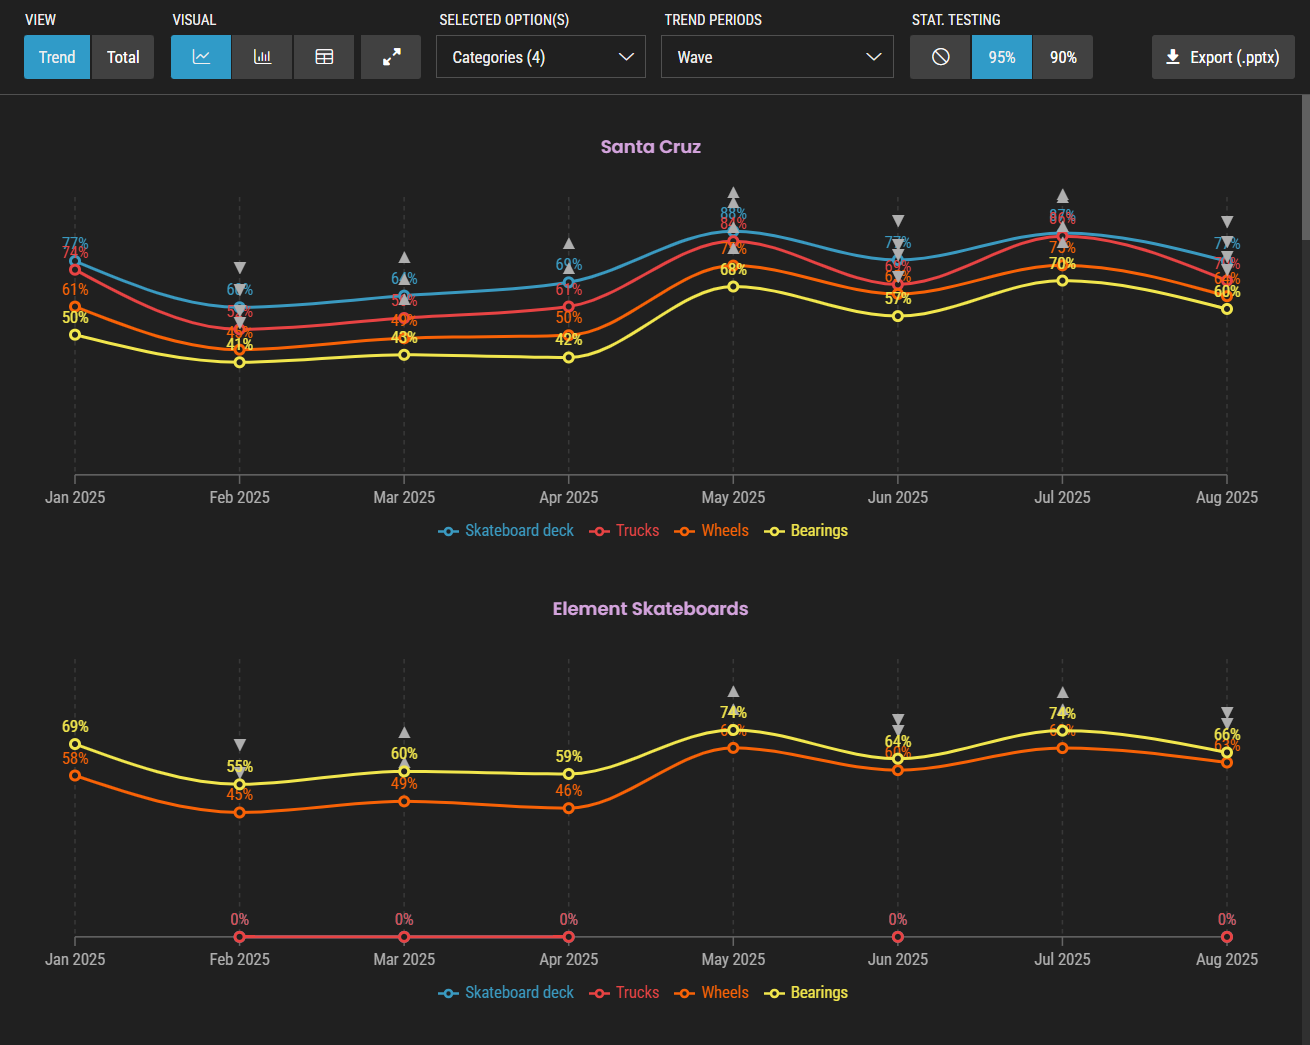Toggle Wheels in Element Skateboards legend
Screen dimensions: 1310x1045
712,993
